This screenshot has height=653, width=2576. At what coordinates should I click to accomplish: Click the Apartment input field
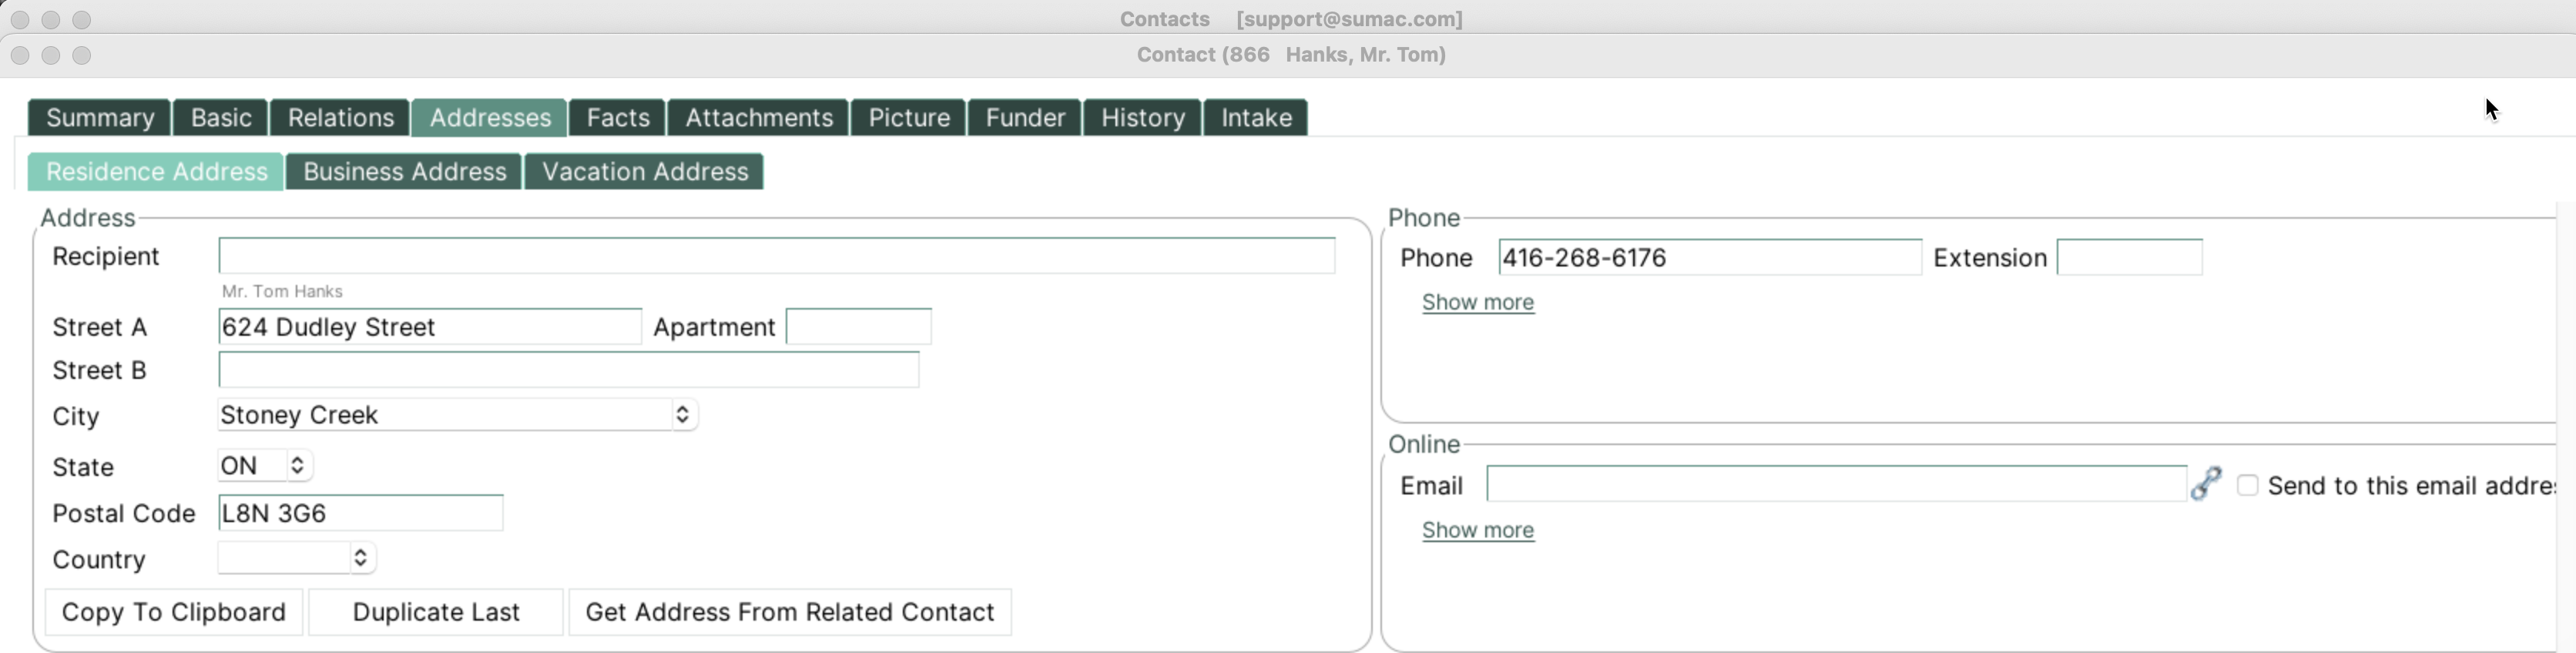point(859,327)
